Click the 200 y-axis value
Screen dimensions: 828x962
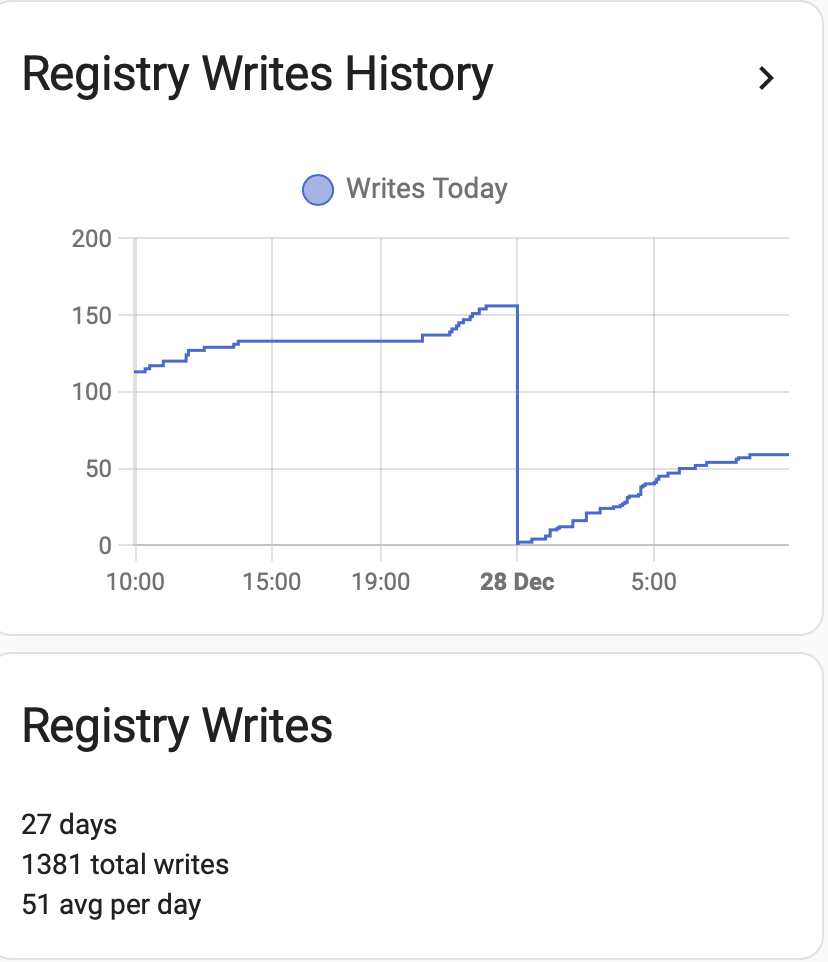(92, 239)
